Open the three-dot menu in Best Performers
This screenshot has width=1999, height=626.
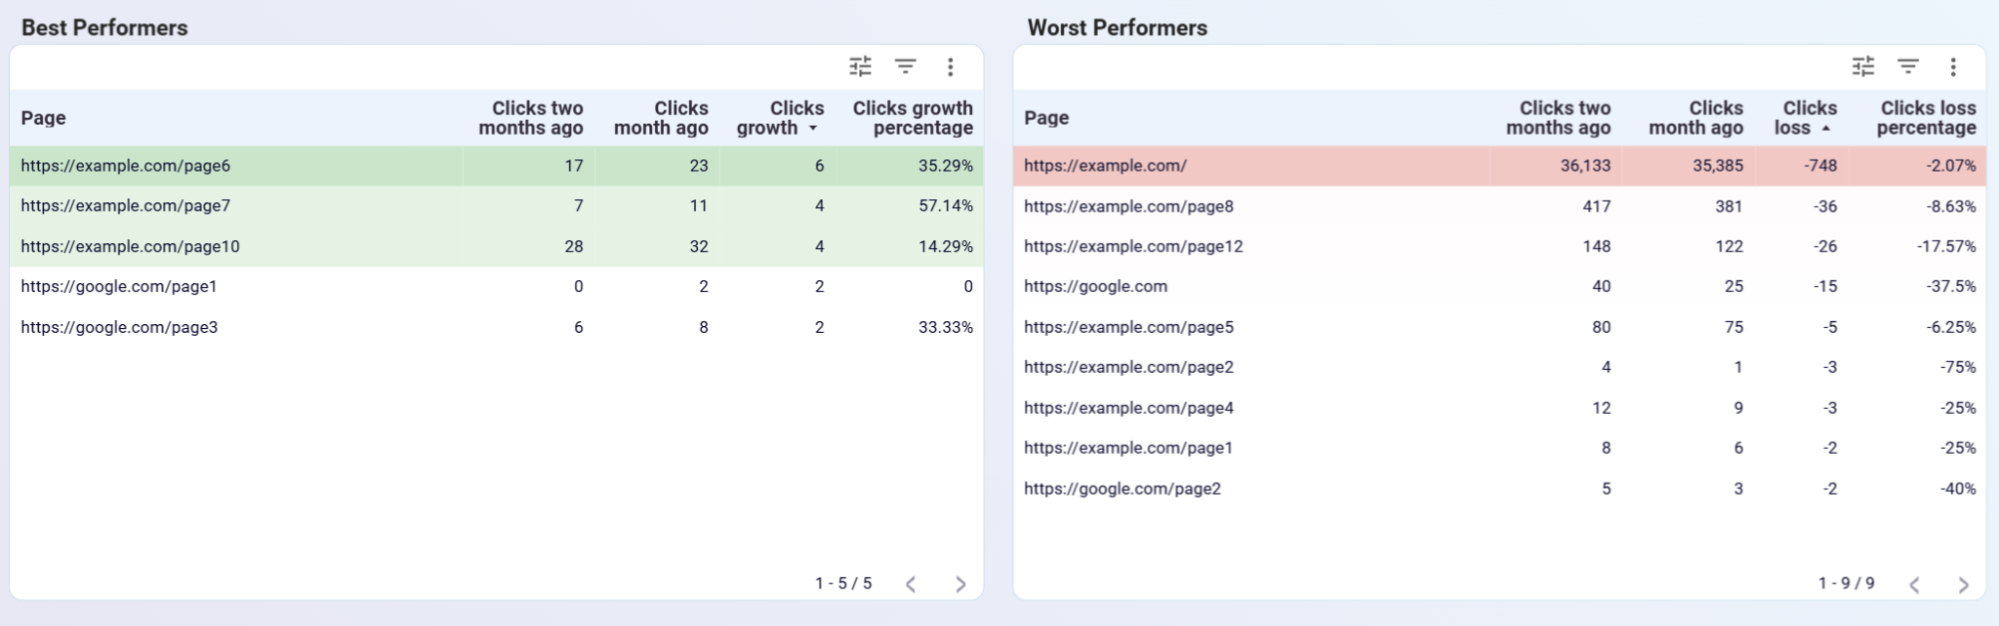coord(950,67)
